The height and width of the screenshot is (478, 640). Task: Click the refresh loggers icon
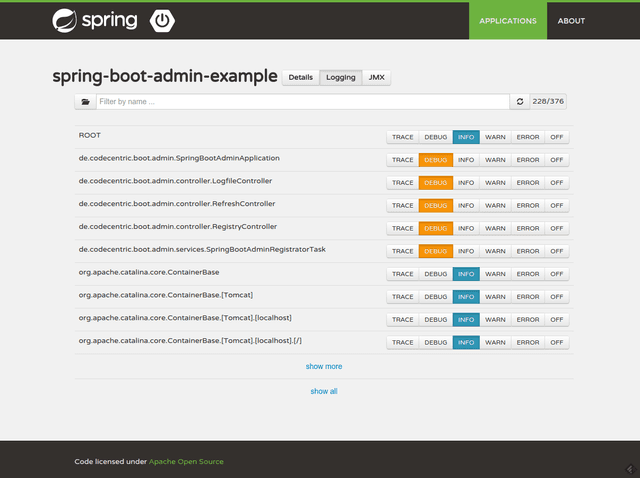pos(519,102)
